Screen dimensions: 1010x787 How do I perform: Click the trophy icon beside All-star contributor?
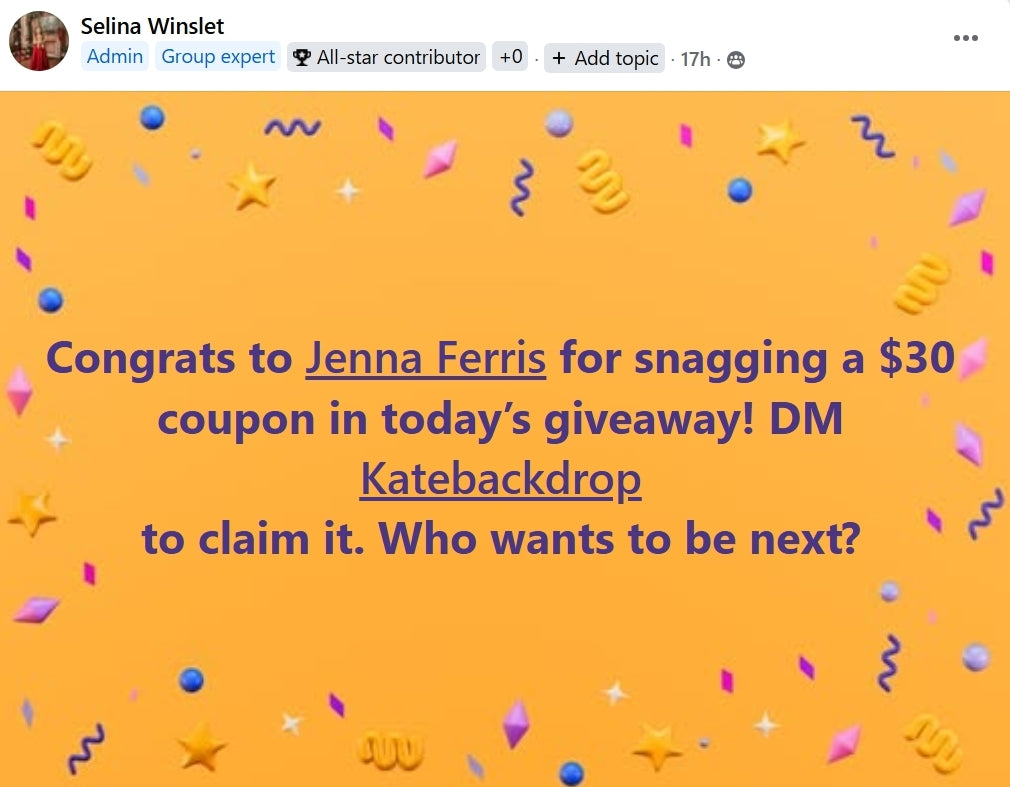point(302,58)
